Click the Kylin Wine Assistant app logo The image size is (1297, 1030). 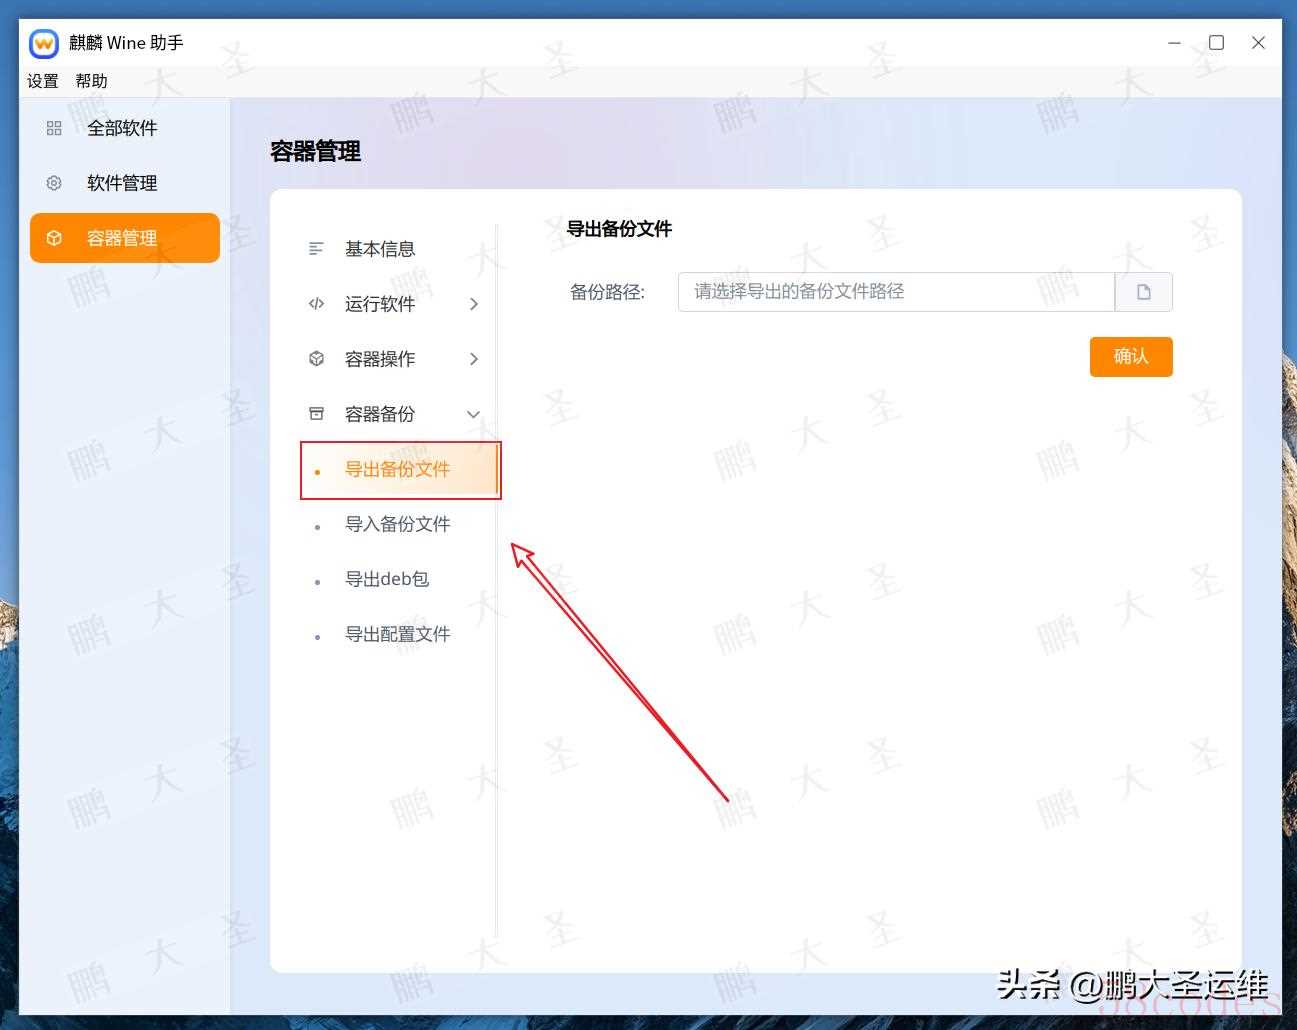pos(44,43)
